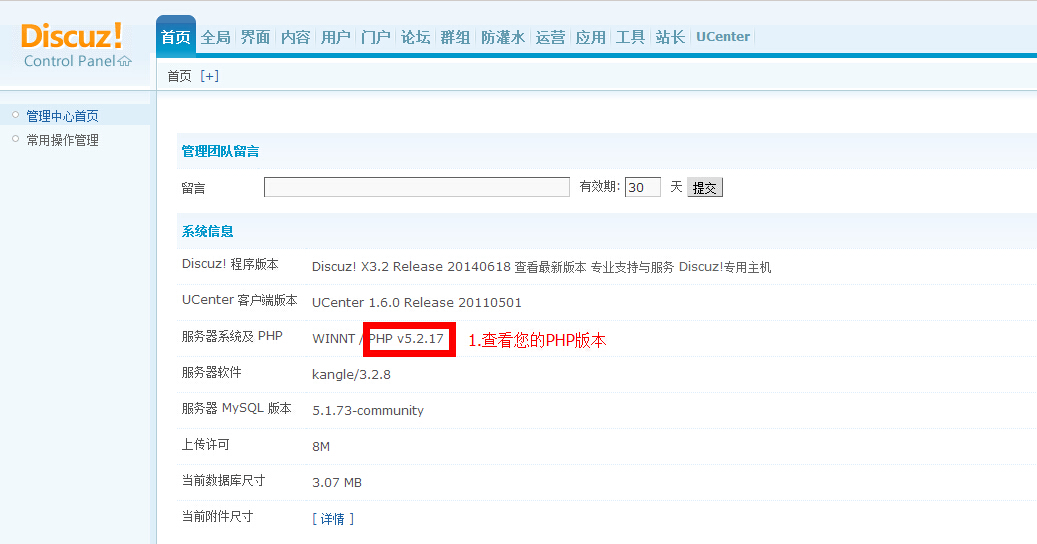Click UCenter 1.6.0 Release 20110501 value
Viewport: 1037px width, 544px height.
pyautogui.click(x=417, y=303)
